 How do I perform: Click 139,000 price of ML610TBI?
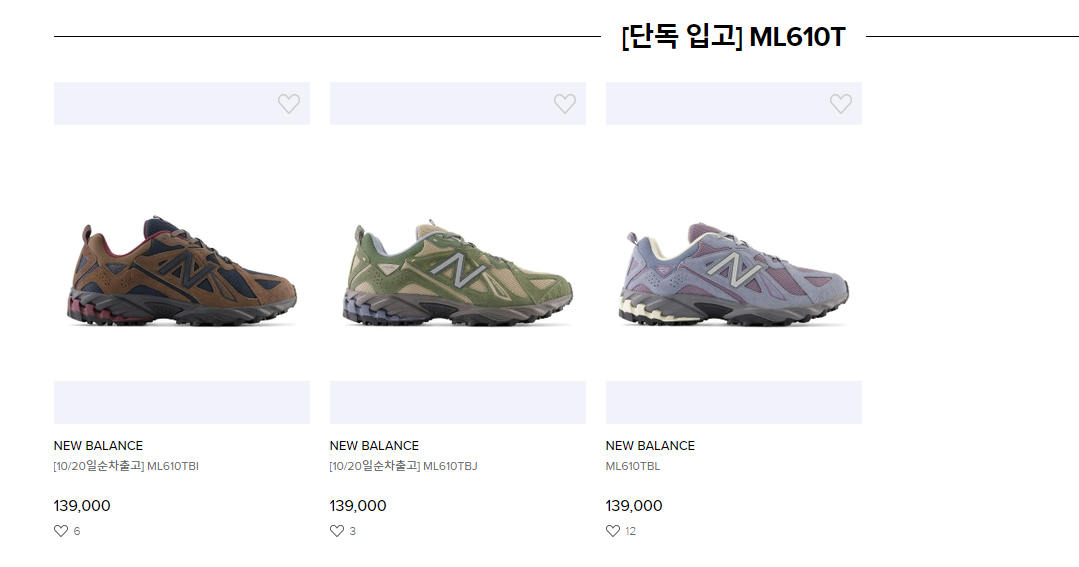click(82, 506)
